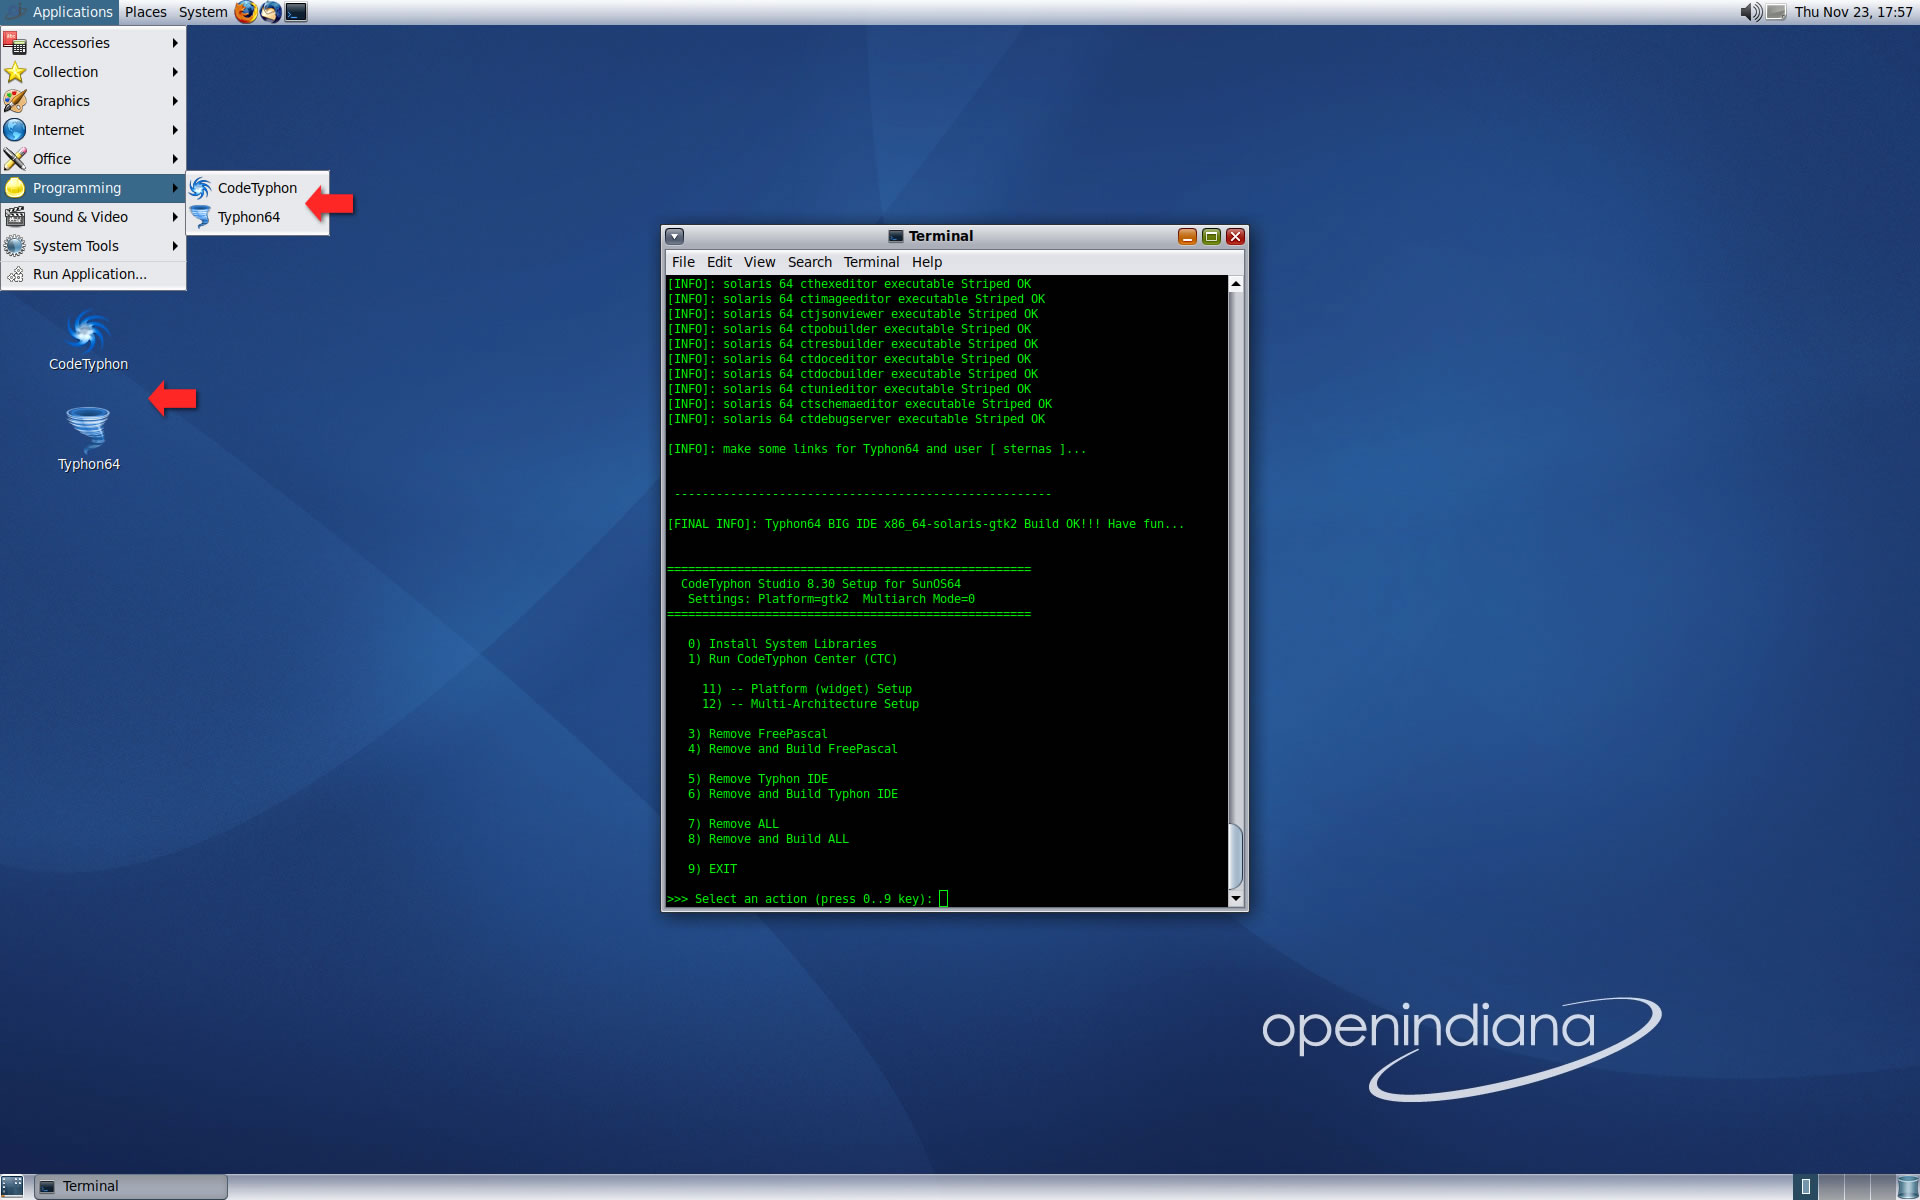Click the Terminal prompt input cursor
Image resolution: width=1920 pixels, height=1200 pixels.
click(x=943, y=899)
